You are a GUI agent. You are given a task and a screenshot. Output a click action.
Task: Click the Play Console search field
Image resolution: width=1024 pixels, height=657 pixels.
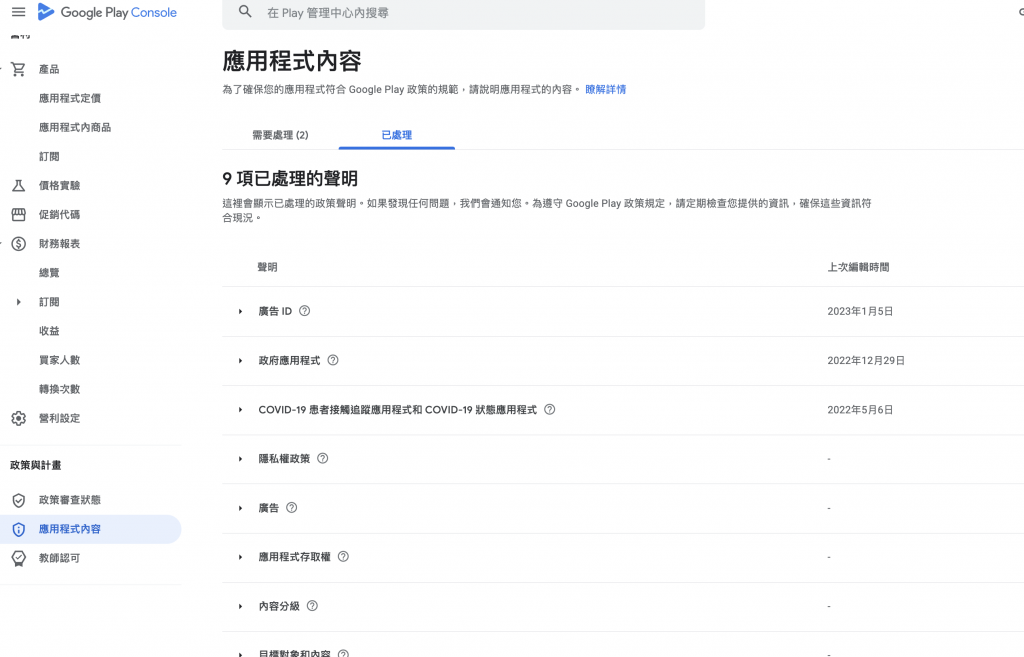[464, 12]
